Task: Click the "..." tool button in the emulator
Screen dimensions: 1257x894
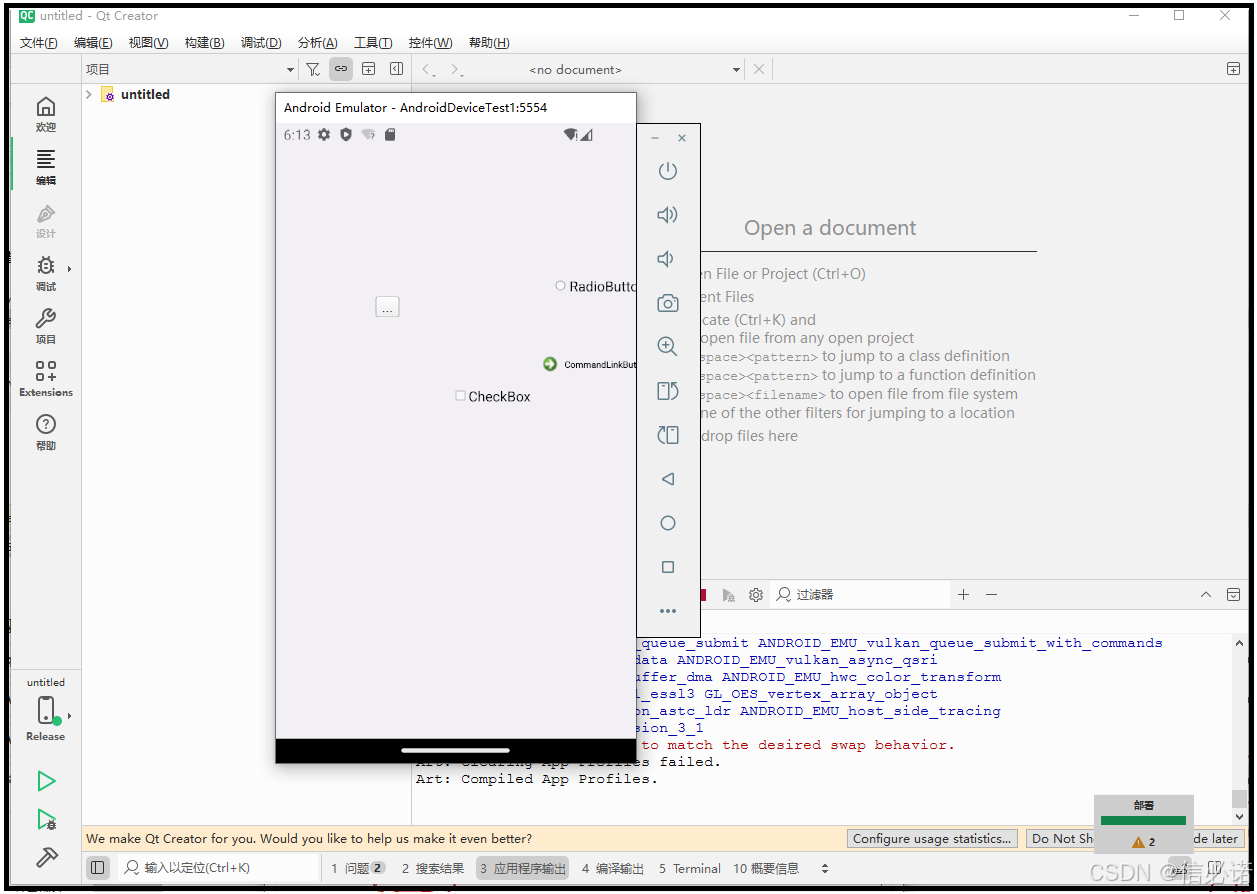Action: 387,307
